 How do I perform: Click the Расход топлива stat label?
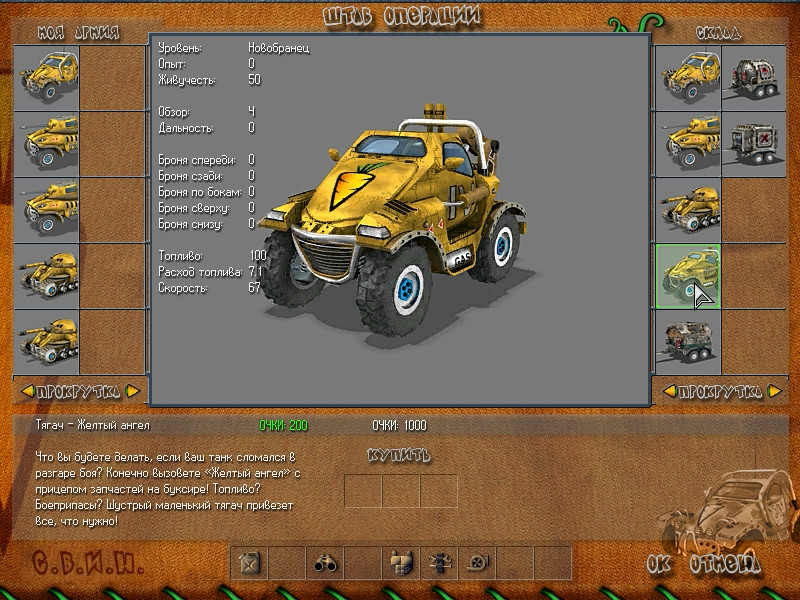point(200,272)
